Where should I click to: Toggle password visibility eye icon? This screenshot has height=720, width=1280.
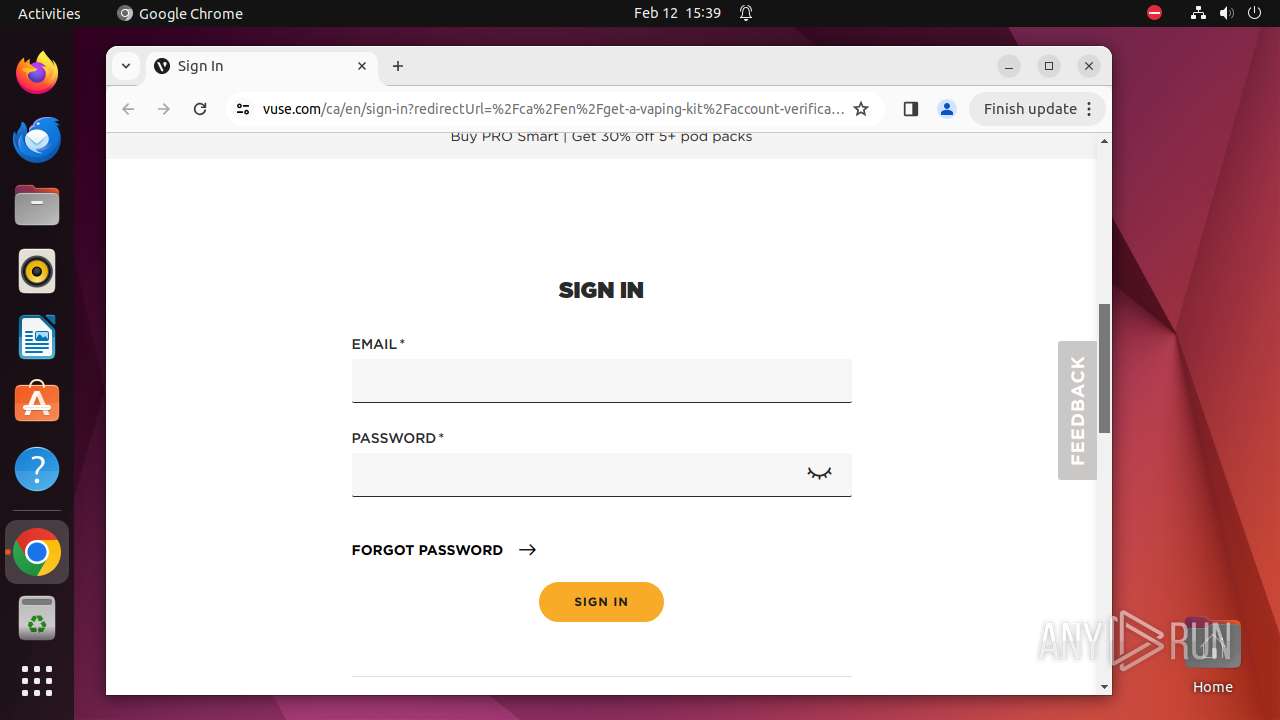pyautogui.click(x=819, y=474)
